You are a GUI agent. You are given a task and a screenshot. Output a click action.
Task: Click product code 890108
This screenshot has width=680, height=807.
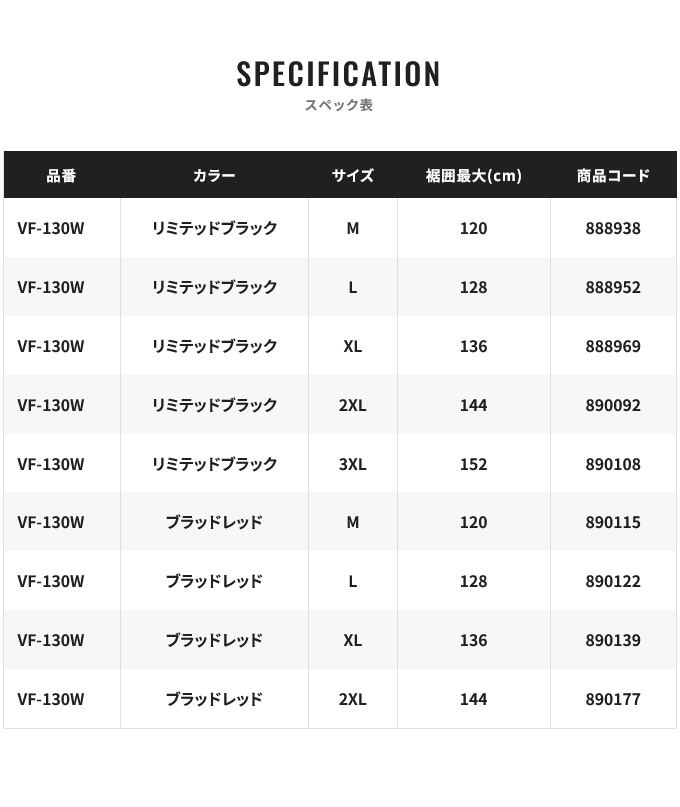click(613, 464)
